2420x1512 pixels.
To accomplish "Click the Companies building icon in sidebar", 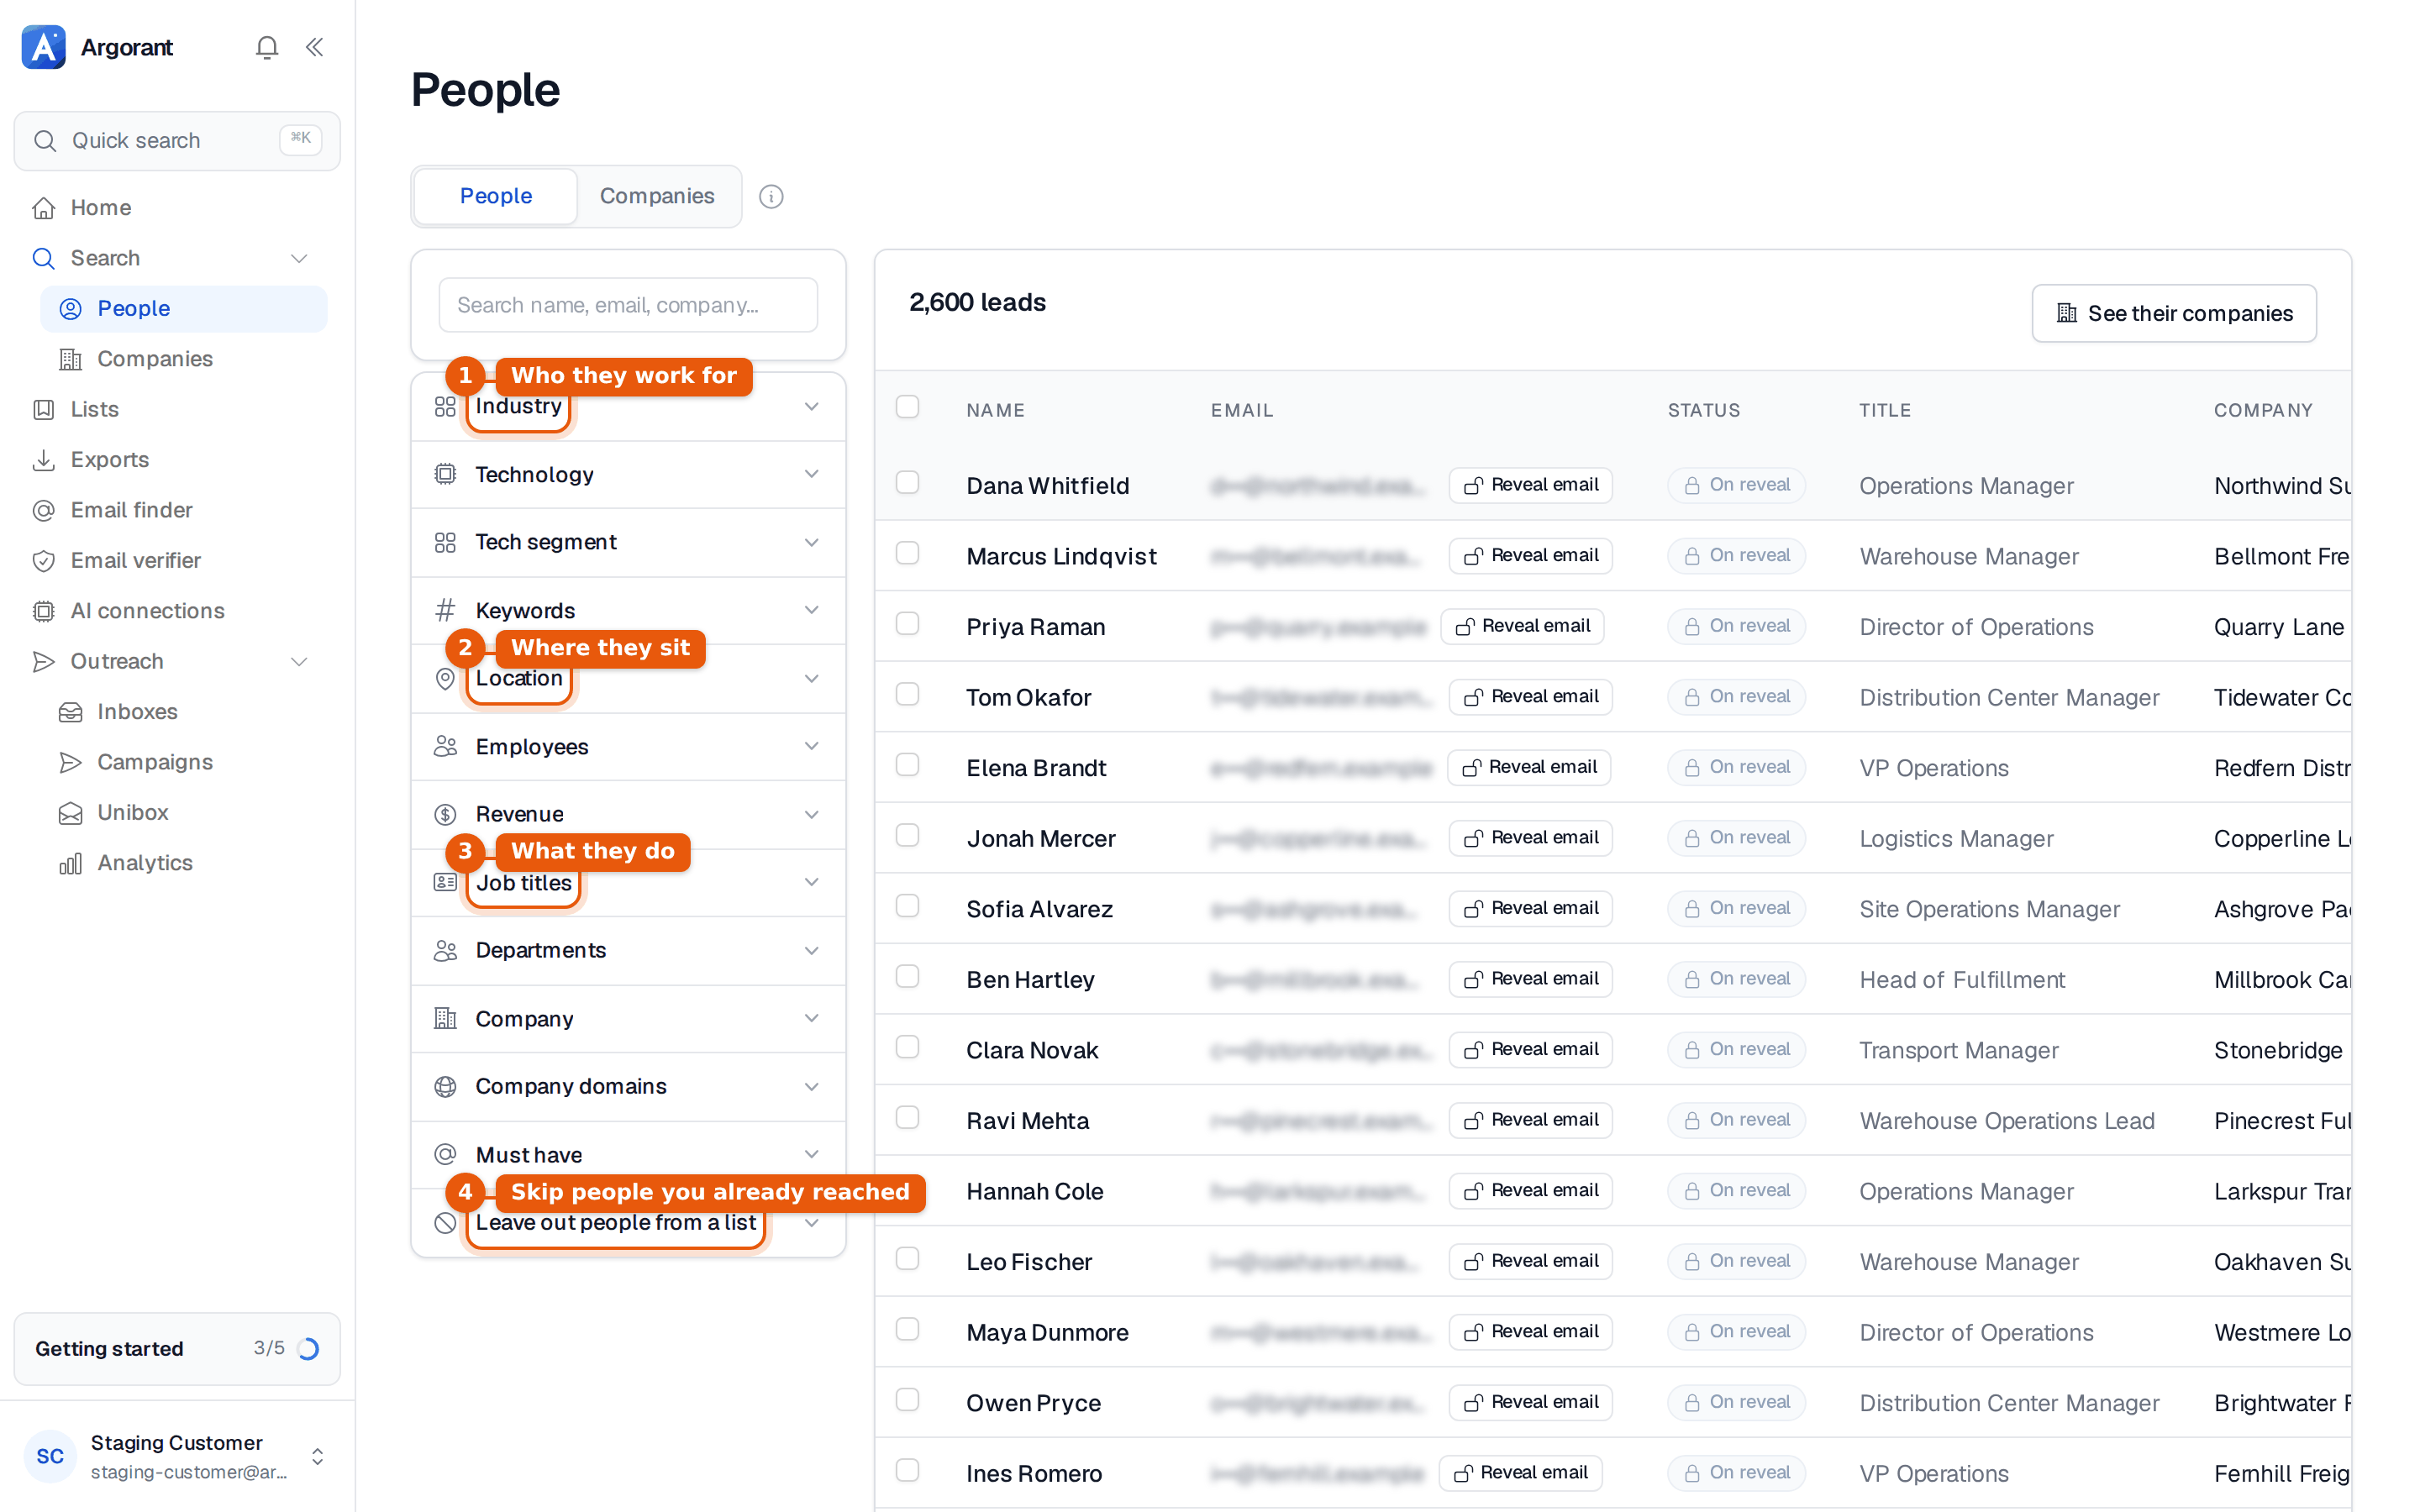I will (x=70, y=359).
